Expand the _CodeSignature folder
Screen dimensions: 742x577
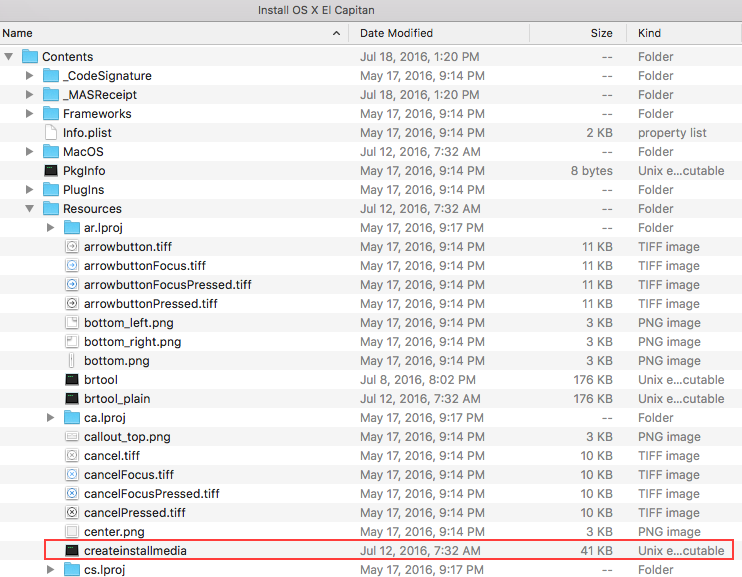coord(29,75)
